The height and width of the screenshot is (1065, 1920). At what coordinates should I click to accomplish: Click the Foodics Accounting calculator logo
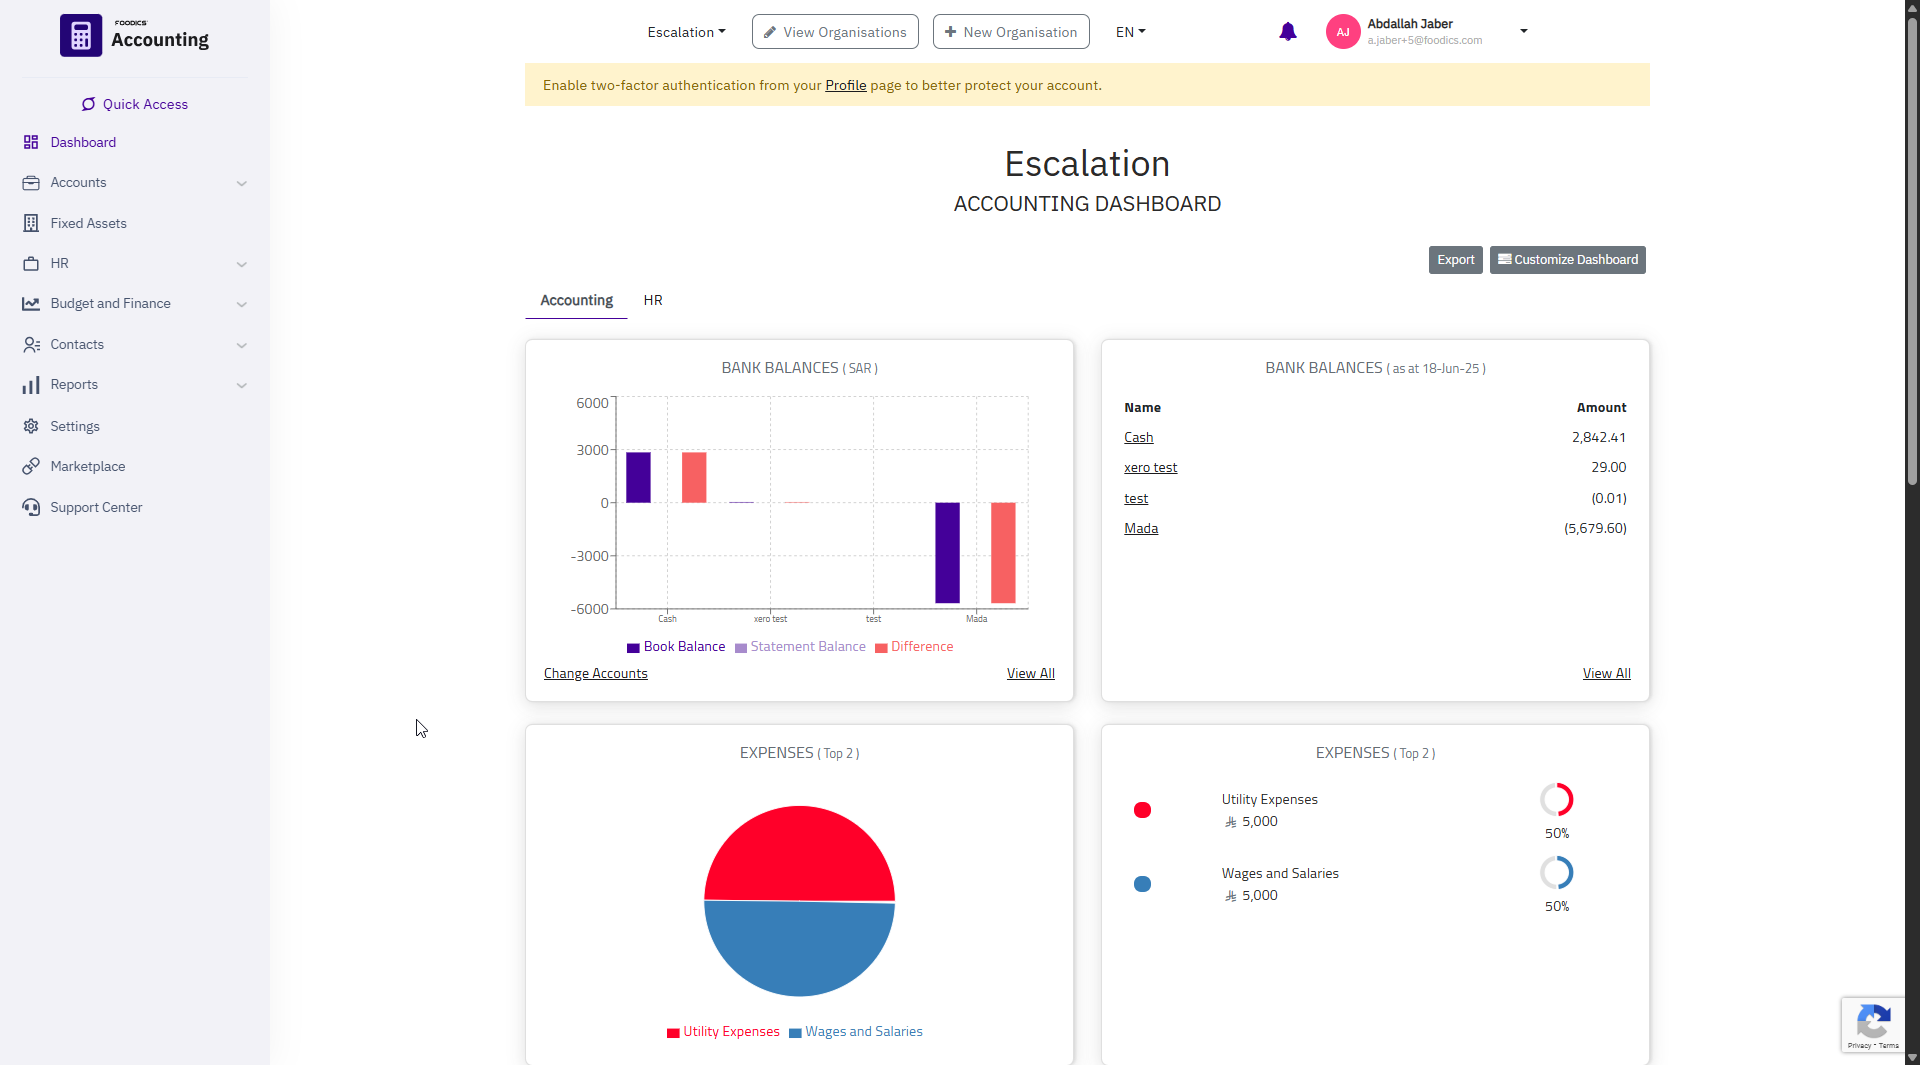click(x=81, y=36)
